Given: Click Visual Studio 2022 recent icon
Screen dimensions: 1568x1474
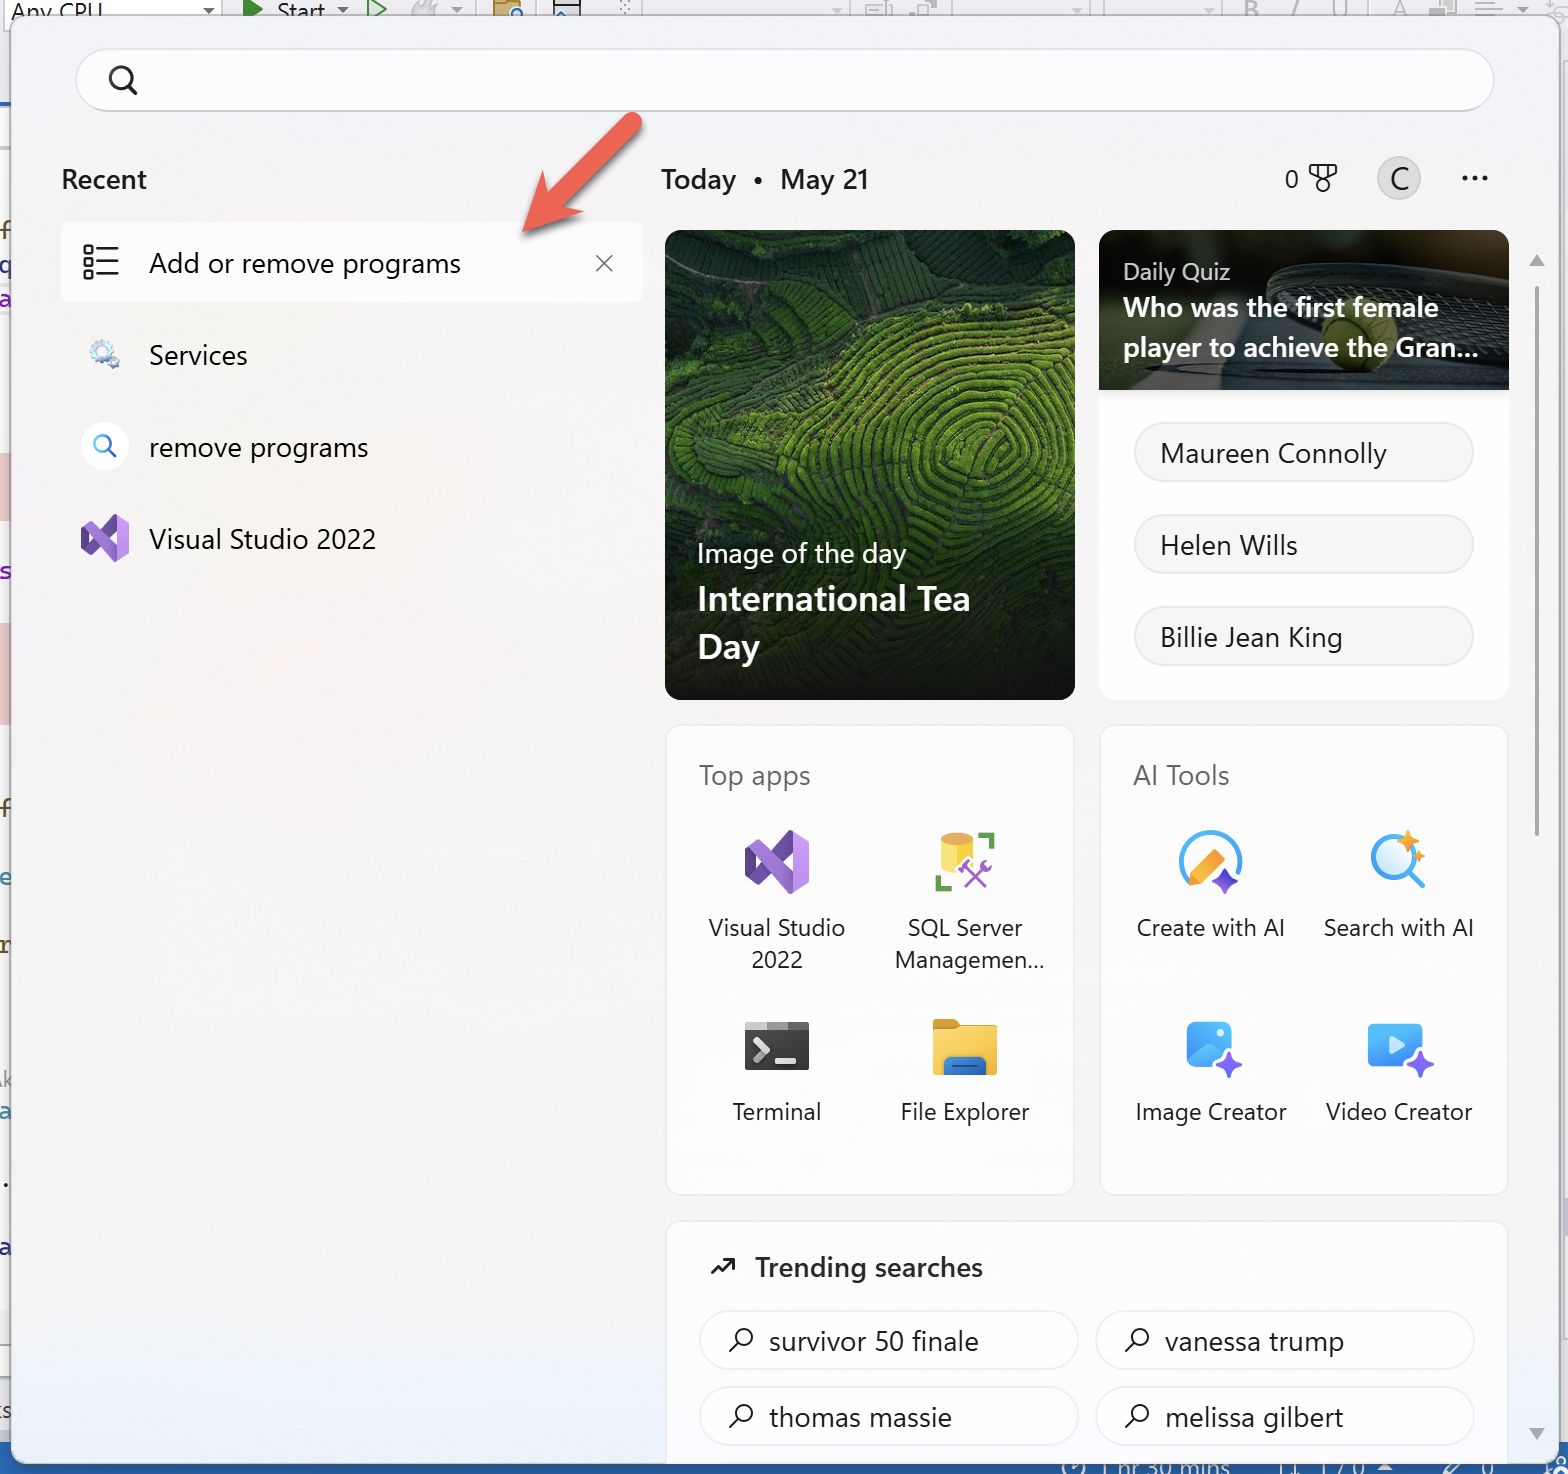Looking at the screenshot, I should 104,538.
